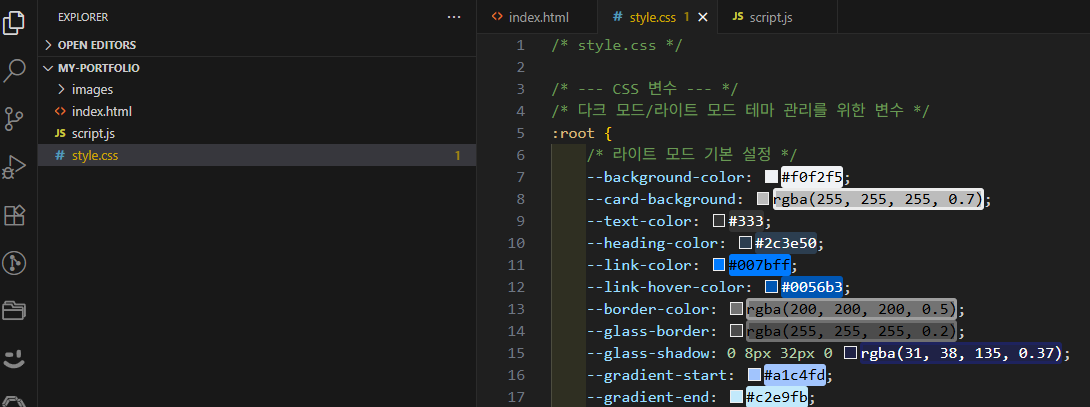Place cursor on the :root selector
Screen dimensions: 1090x407
pos(574,133)
